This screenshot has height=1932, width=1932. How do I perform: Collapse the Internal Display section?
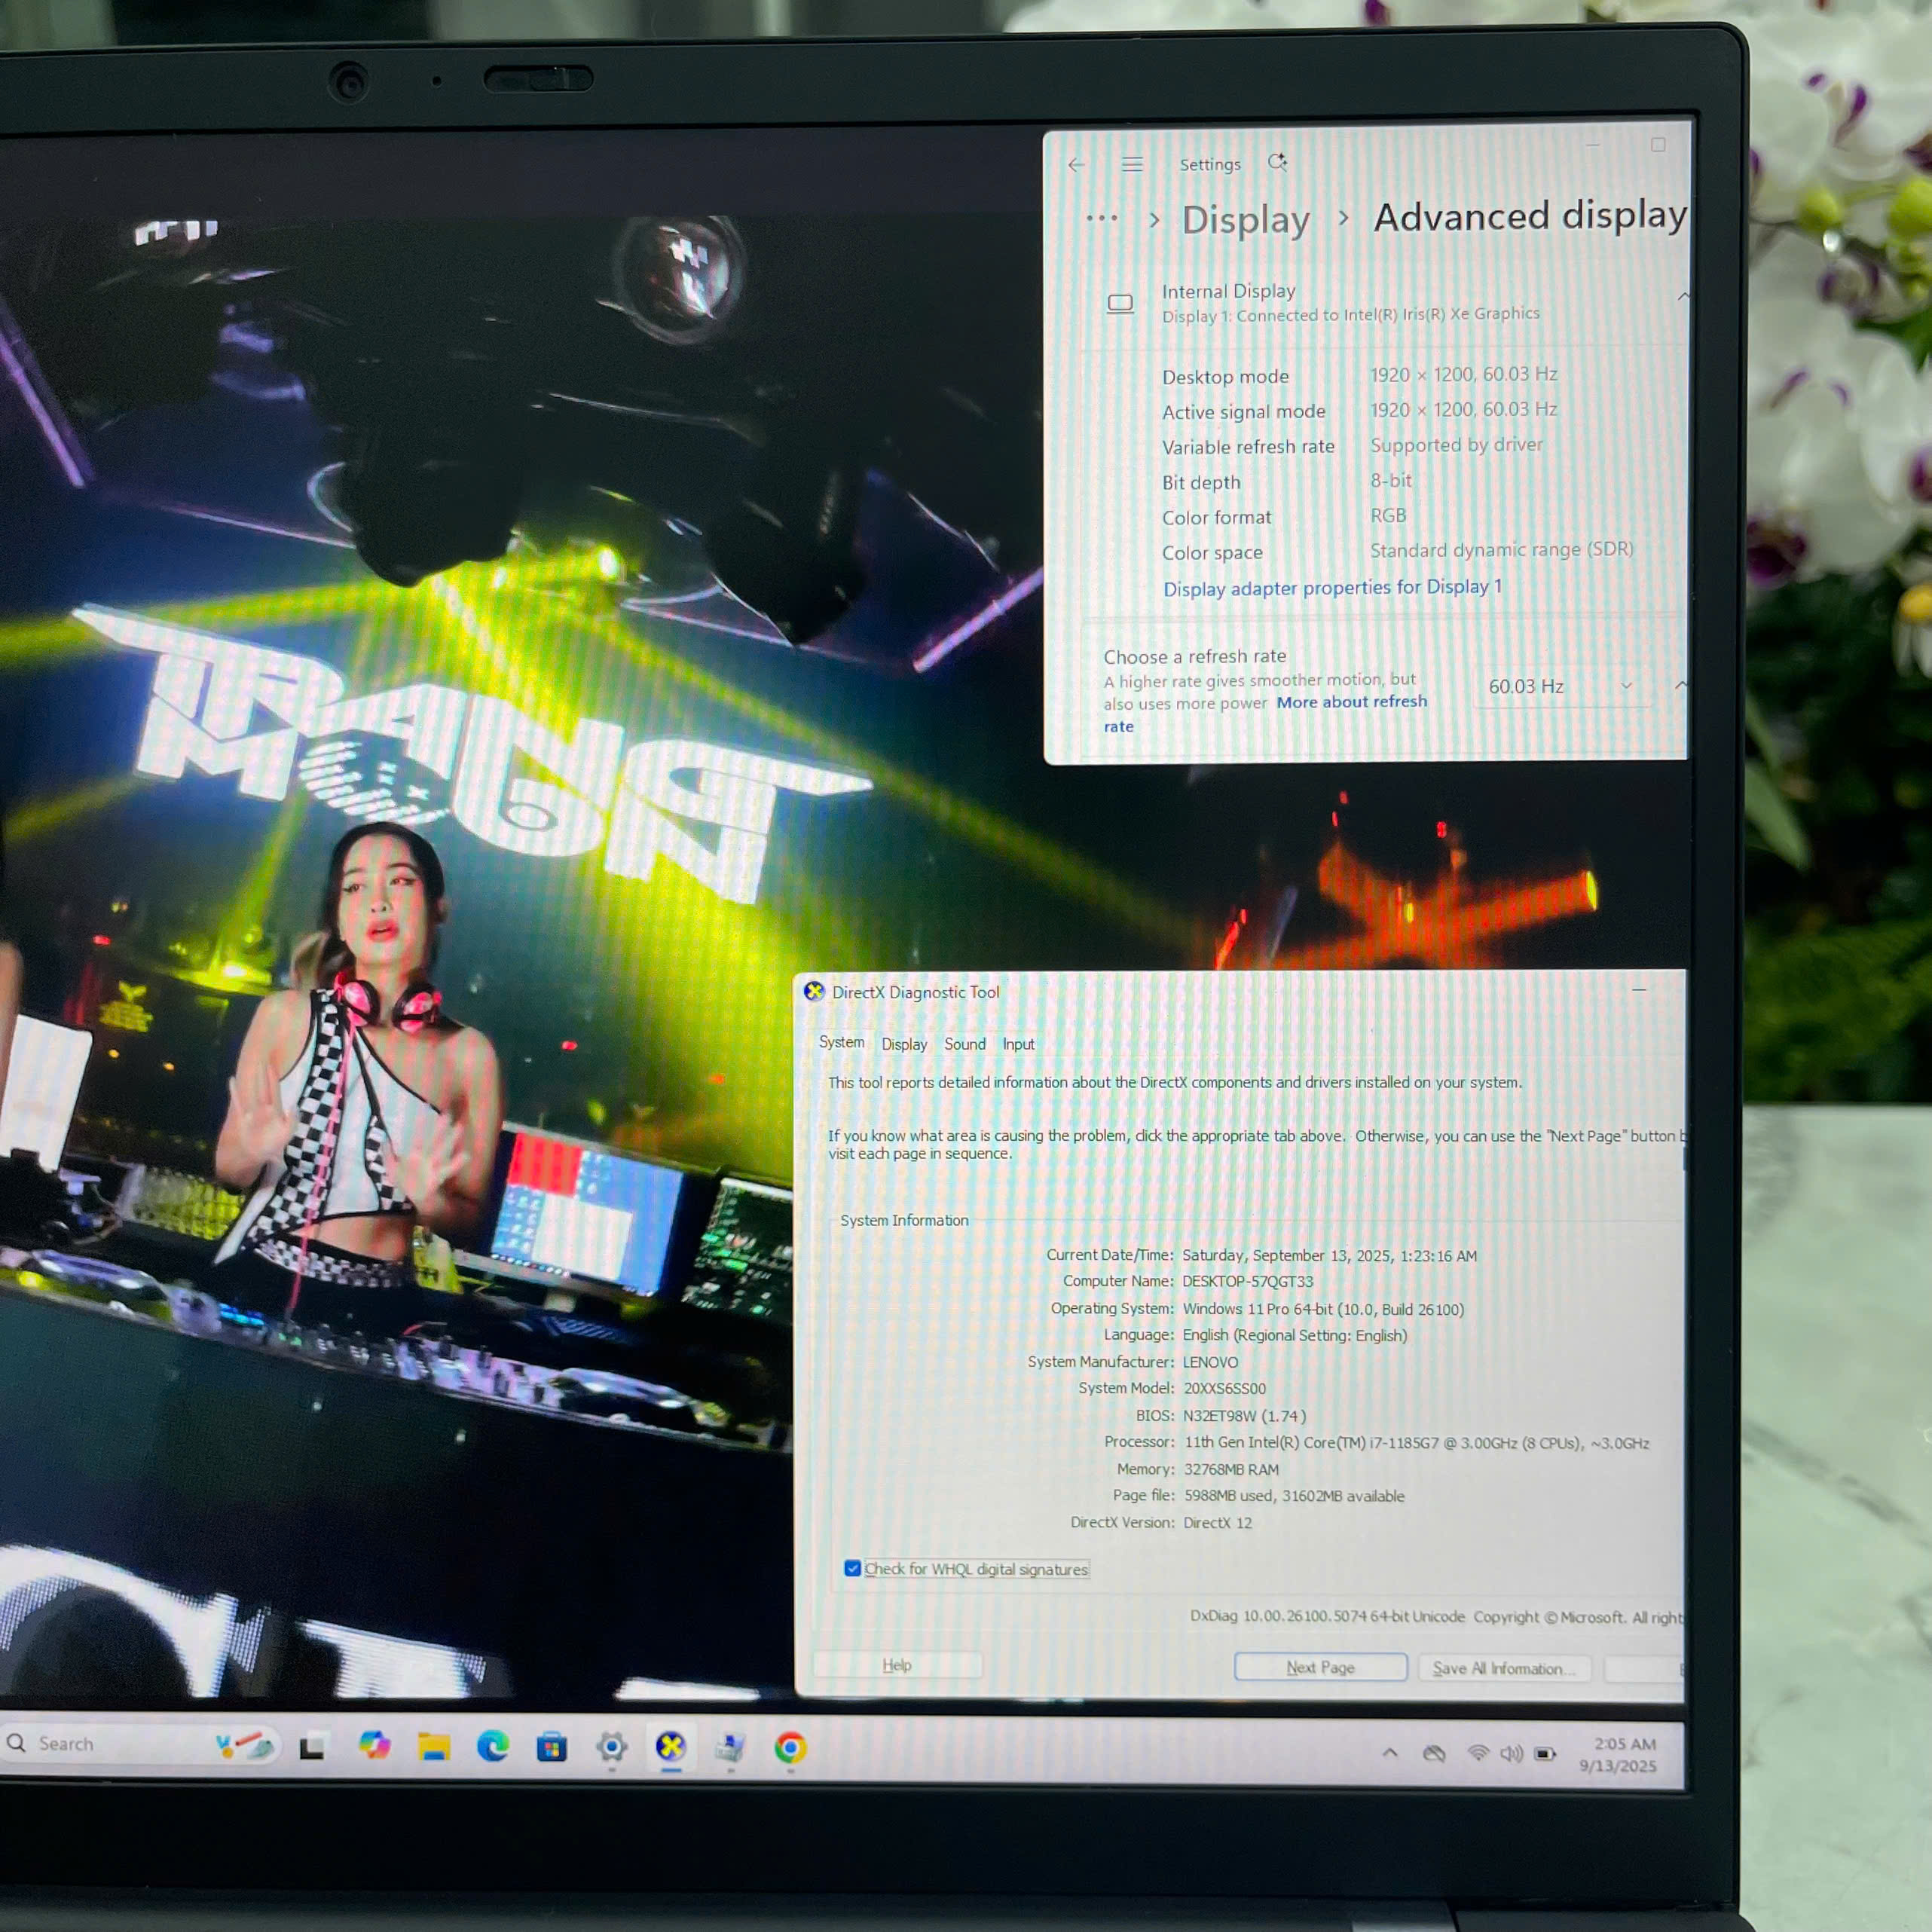click(x=1682, y=296)
